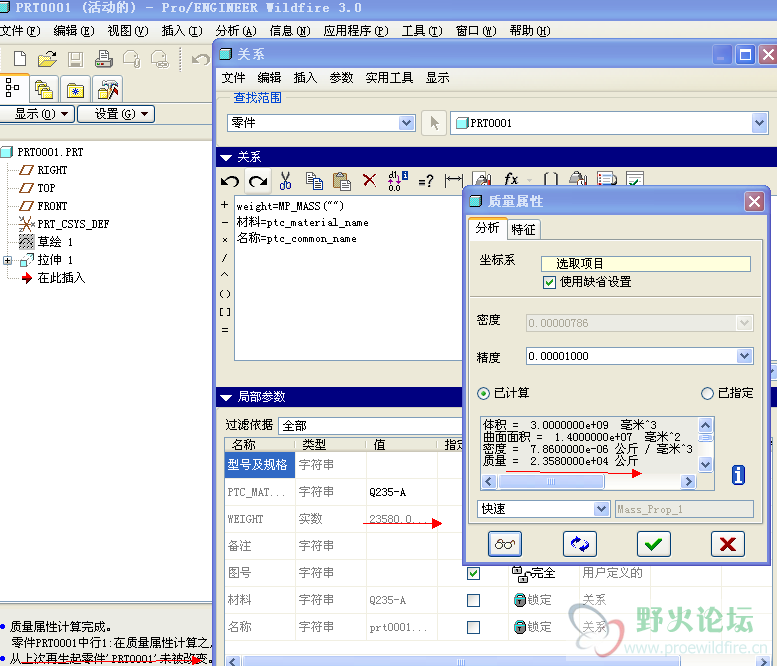Open a file with the folder icon
Viewport: 777px width, 666px height.
[47, 58]
